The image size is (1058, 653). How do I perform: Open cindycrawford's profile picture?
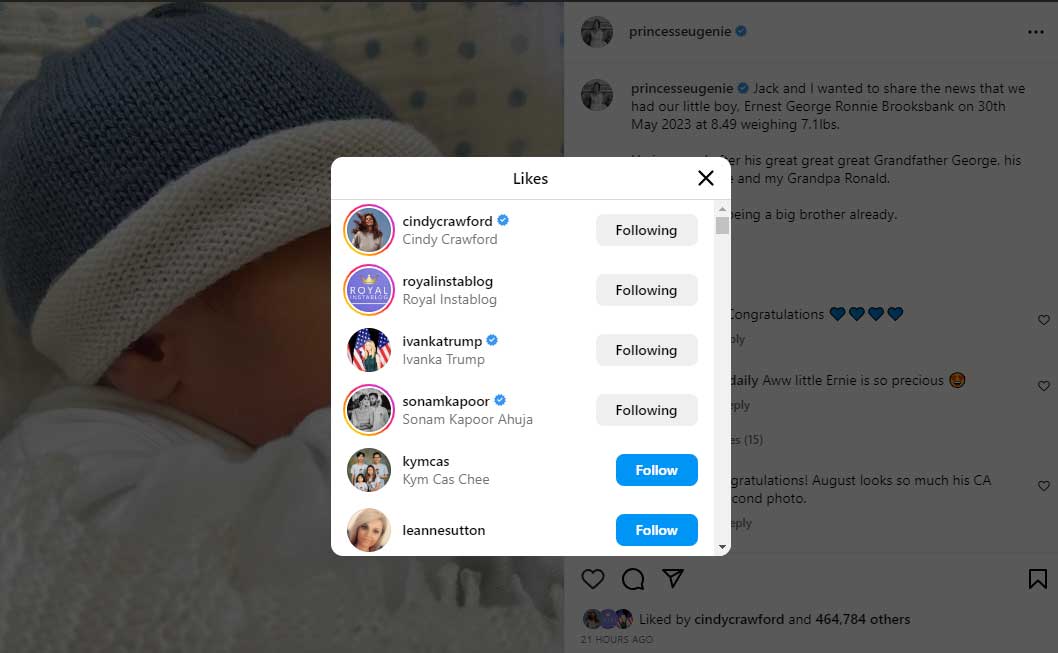point(369,230)
